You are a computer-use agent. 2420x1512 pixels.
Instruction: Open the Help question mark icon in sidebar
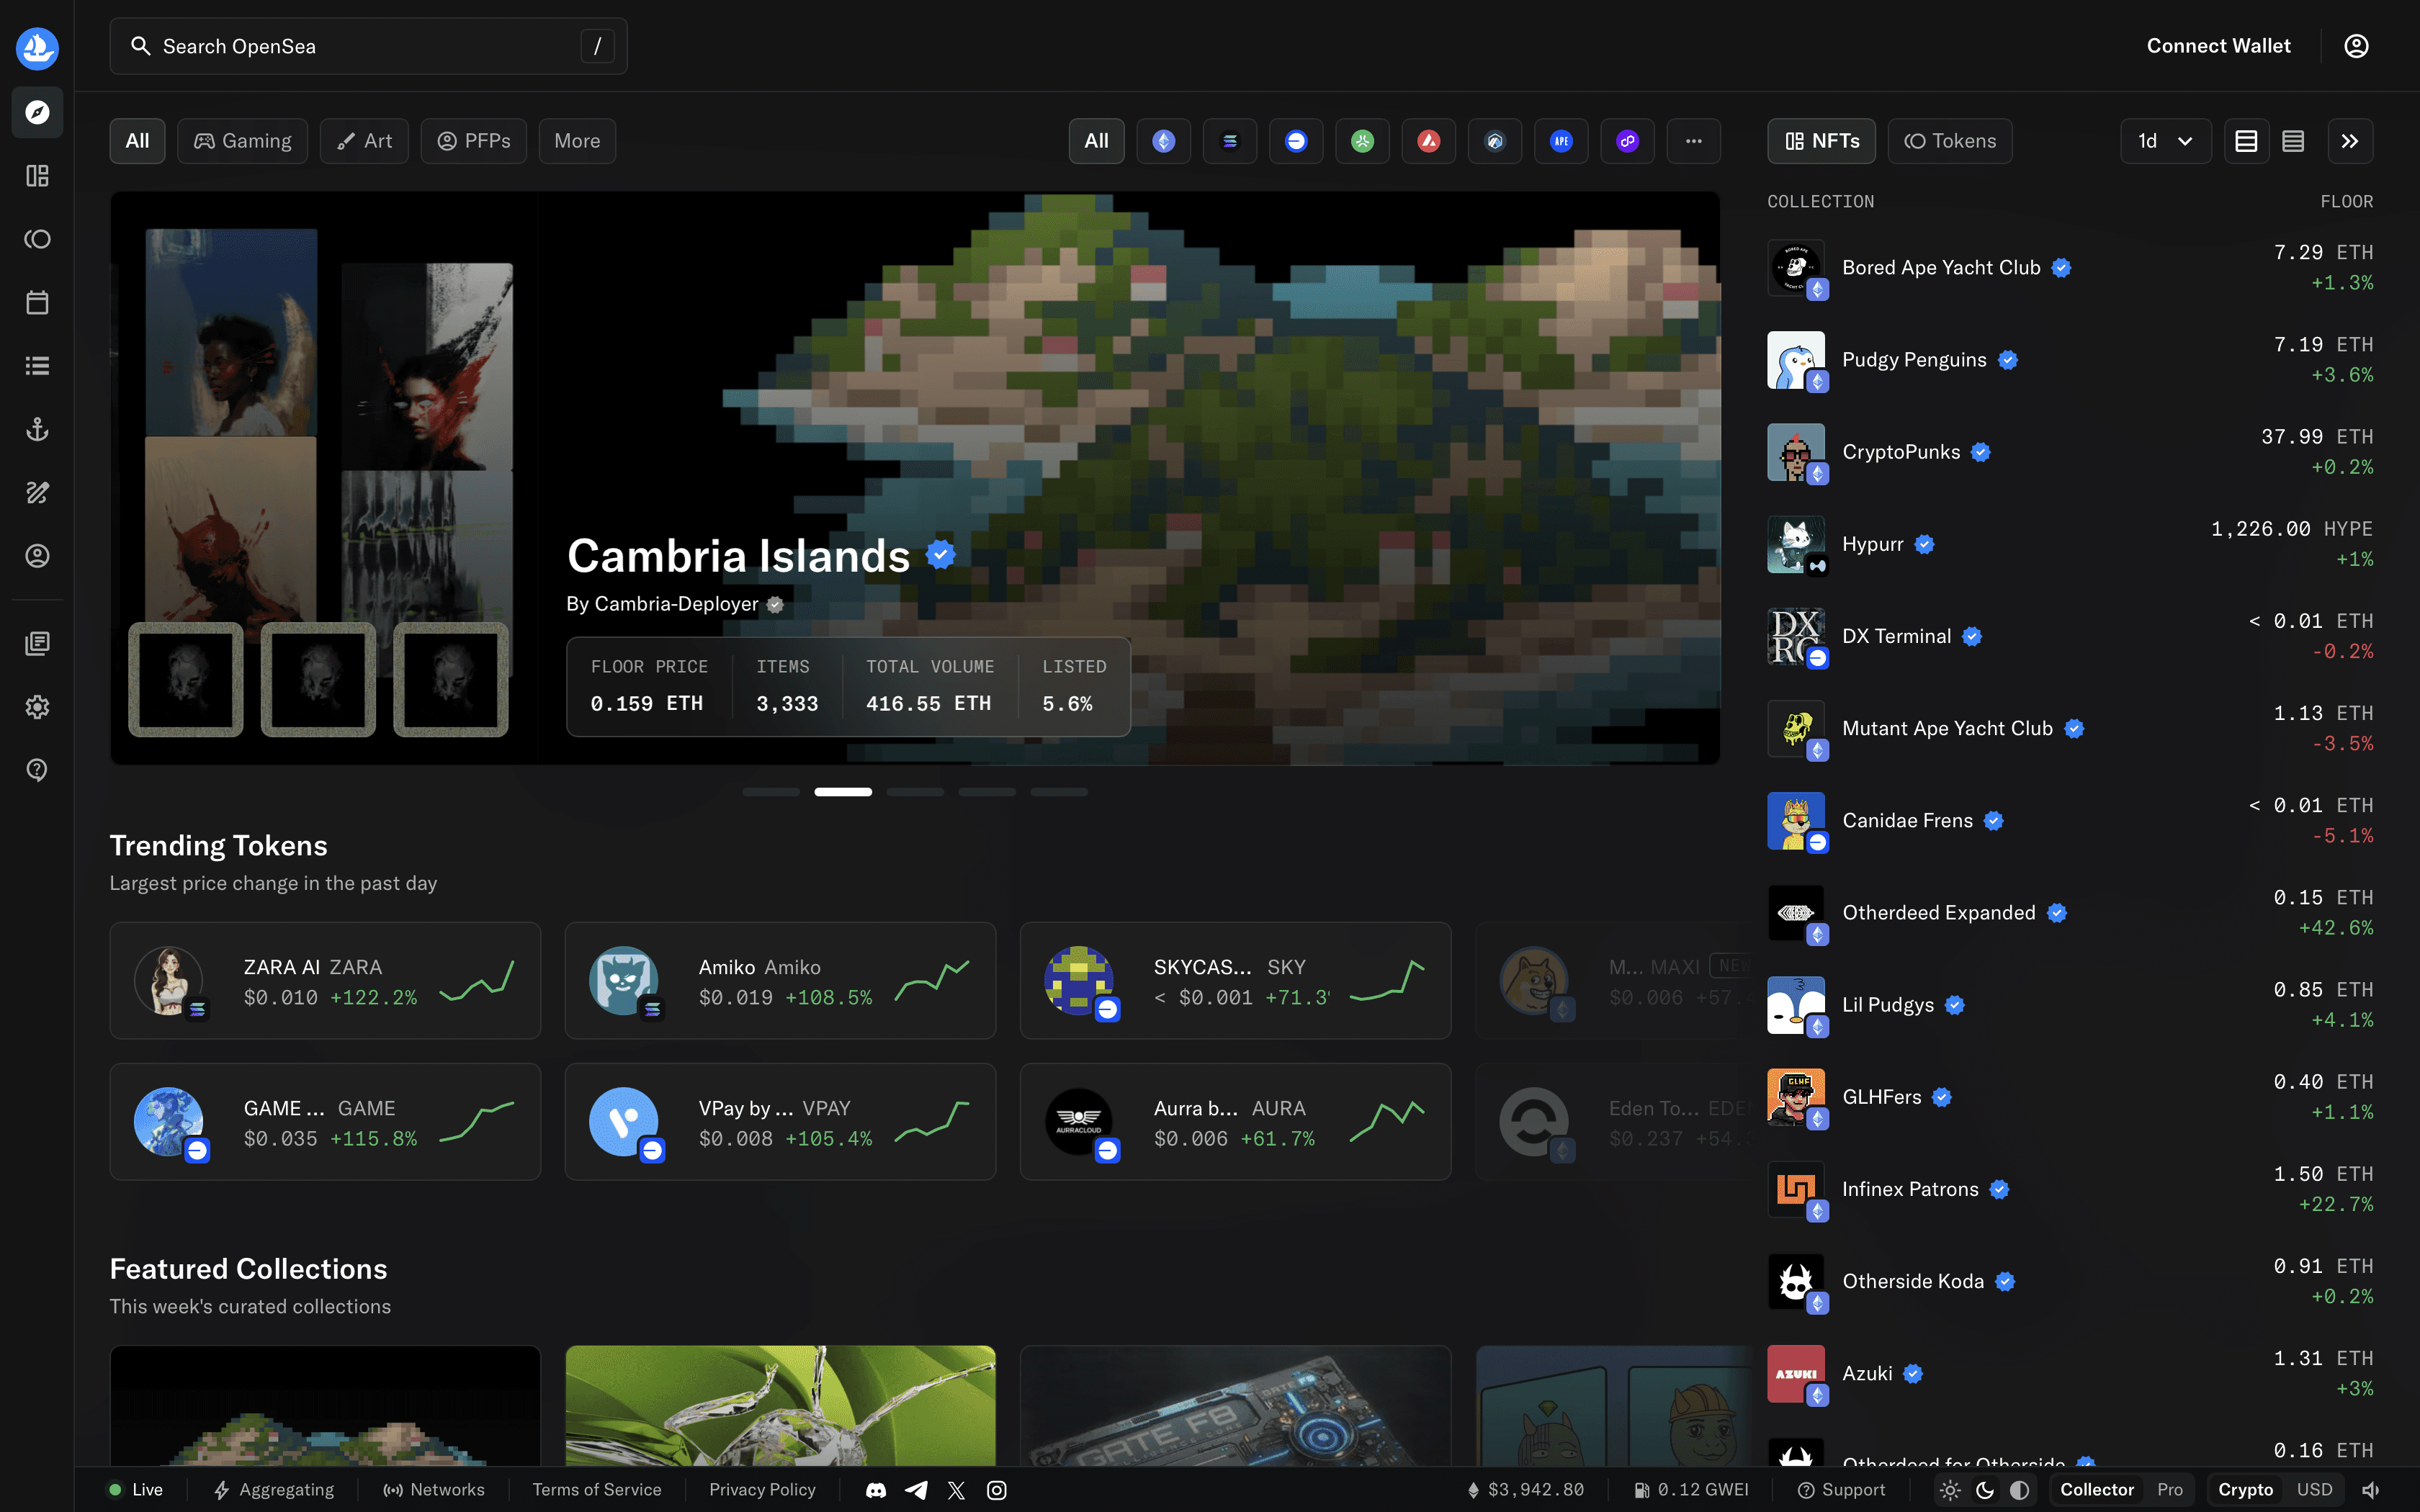click(x=37, y=770)
